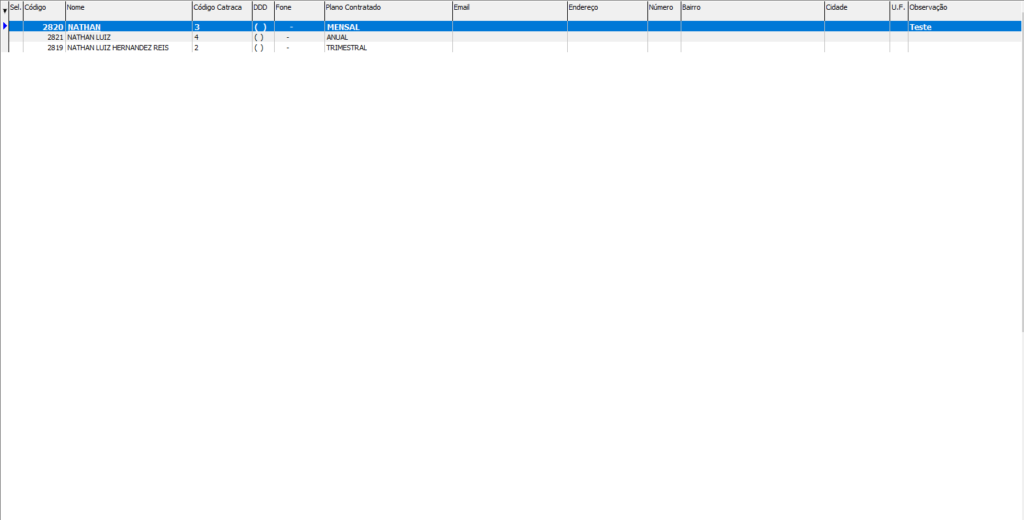Select Código Catraca cell with value 2
This screenshot has height=520, width=1024.
pyautogui.click(x=222, y=48)
